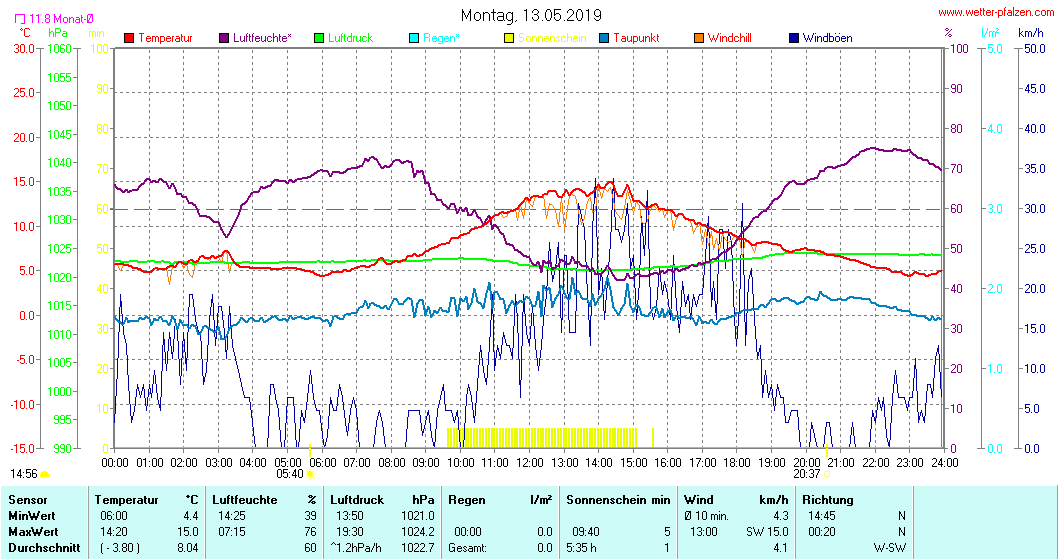This screenshot has width=1058, height=559.
Task: Click the dark blue Windböen legend swatch
Action: point(794,38)
